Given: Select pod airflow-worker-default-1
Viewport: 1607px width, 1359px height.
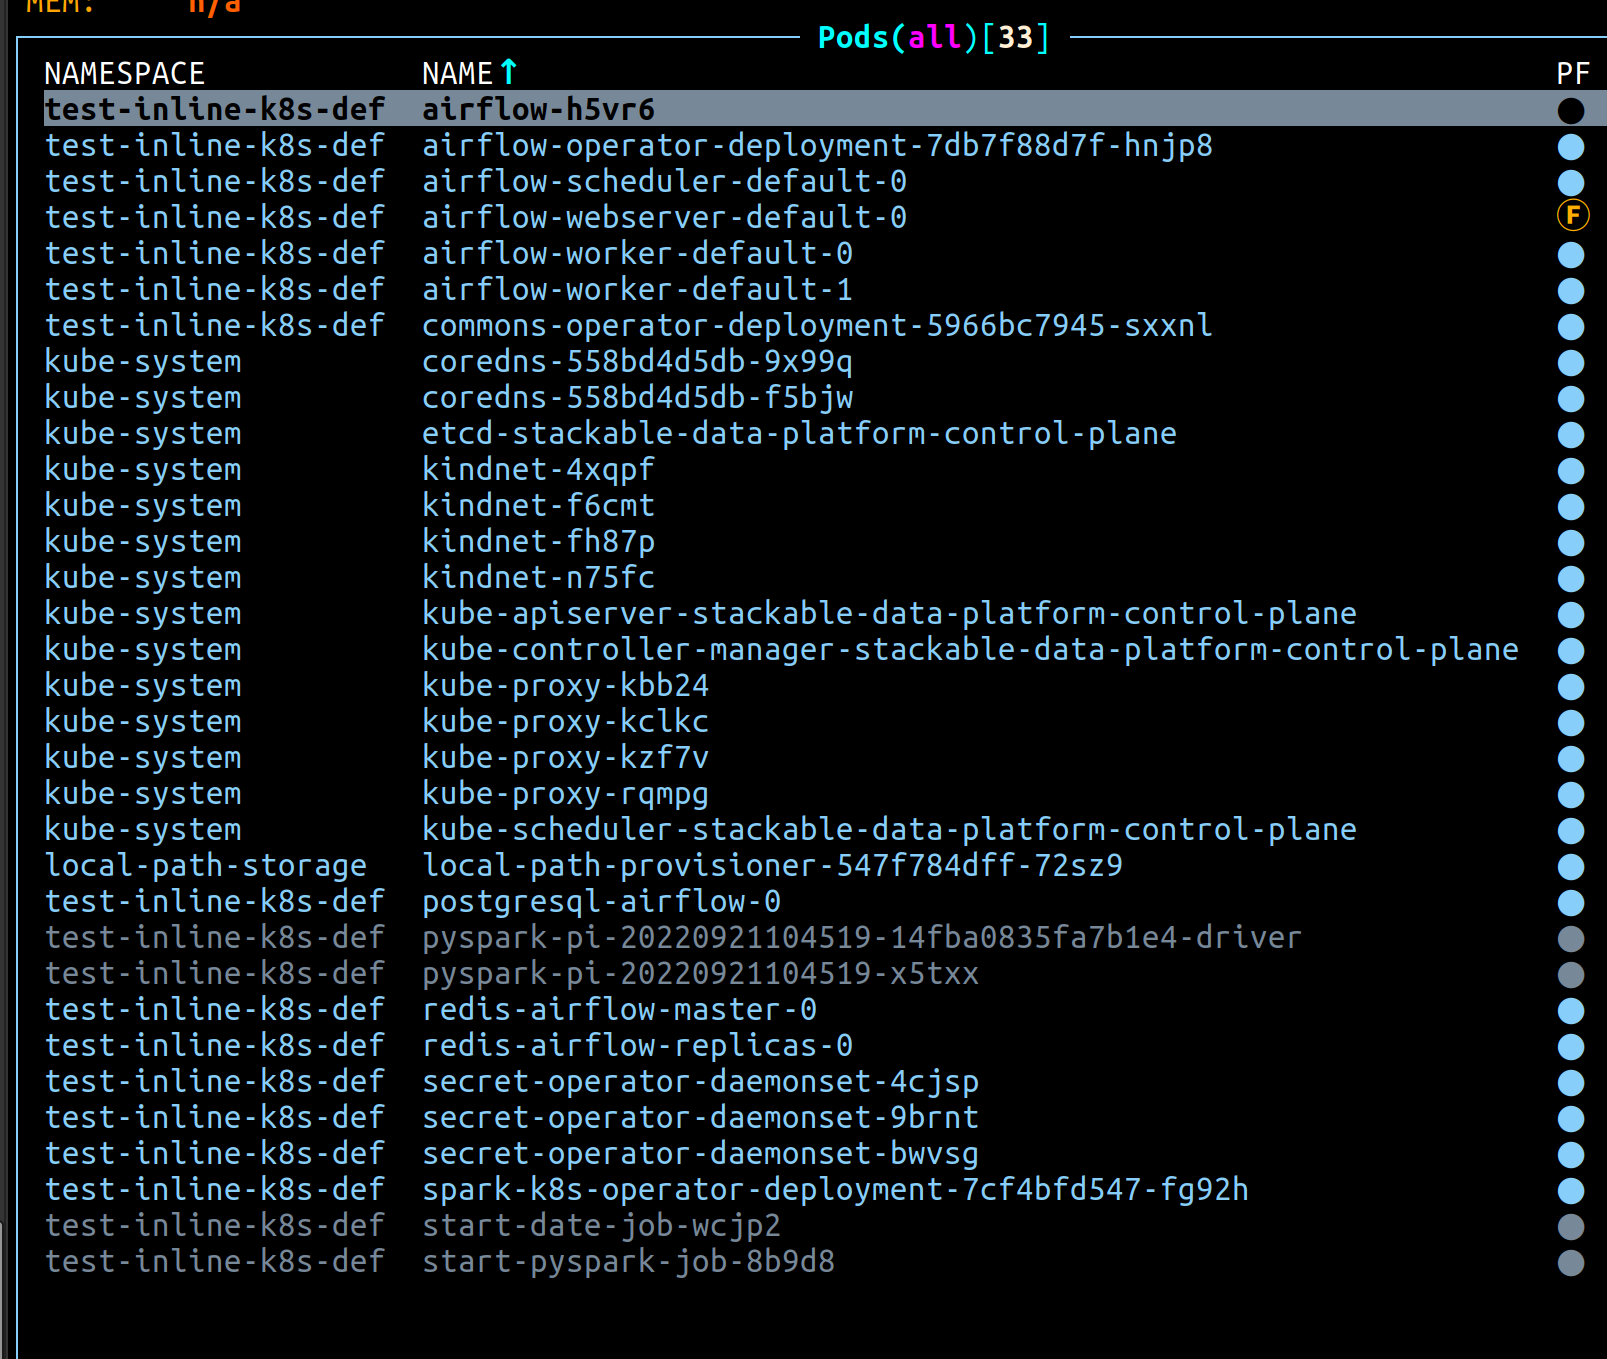Looking at the screenshot, I should click(637, 290).
